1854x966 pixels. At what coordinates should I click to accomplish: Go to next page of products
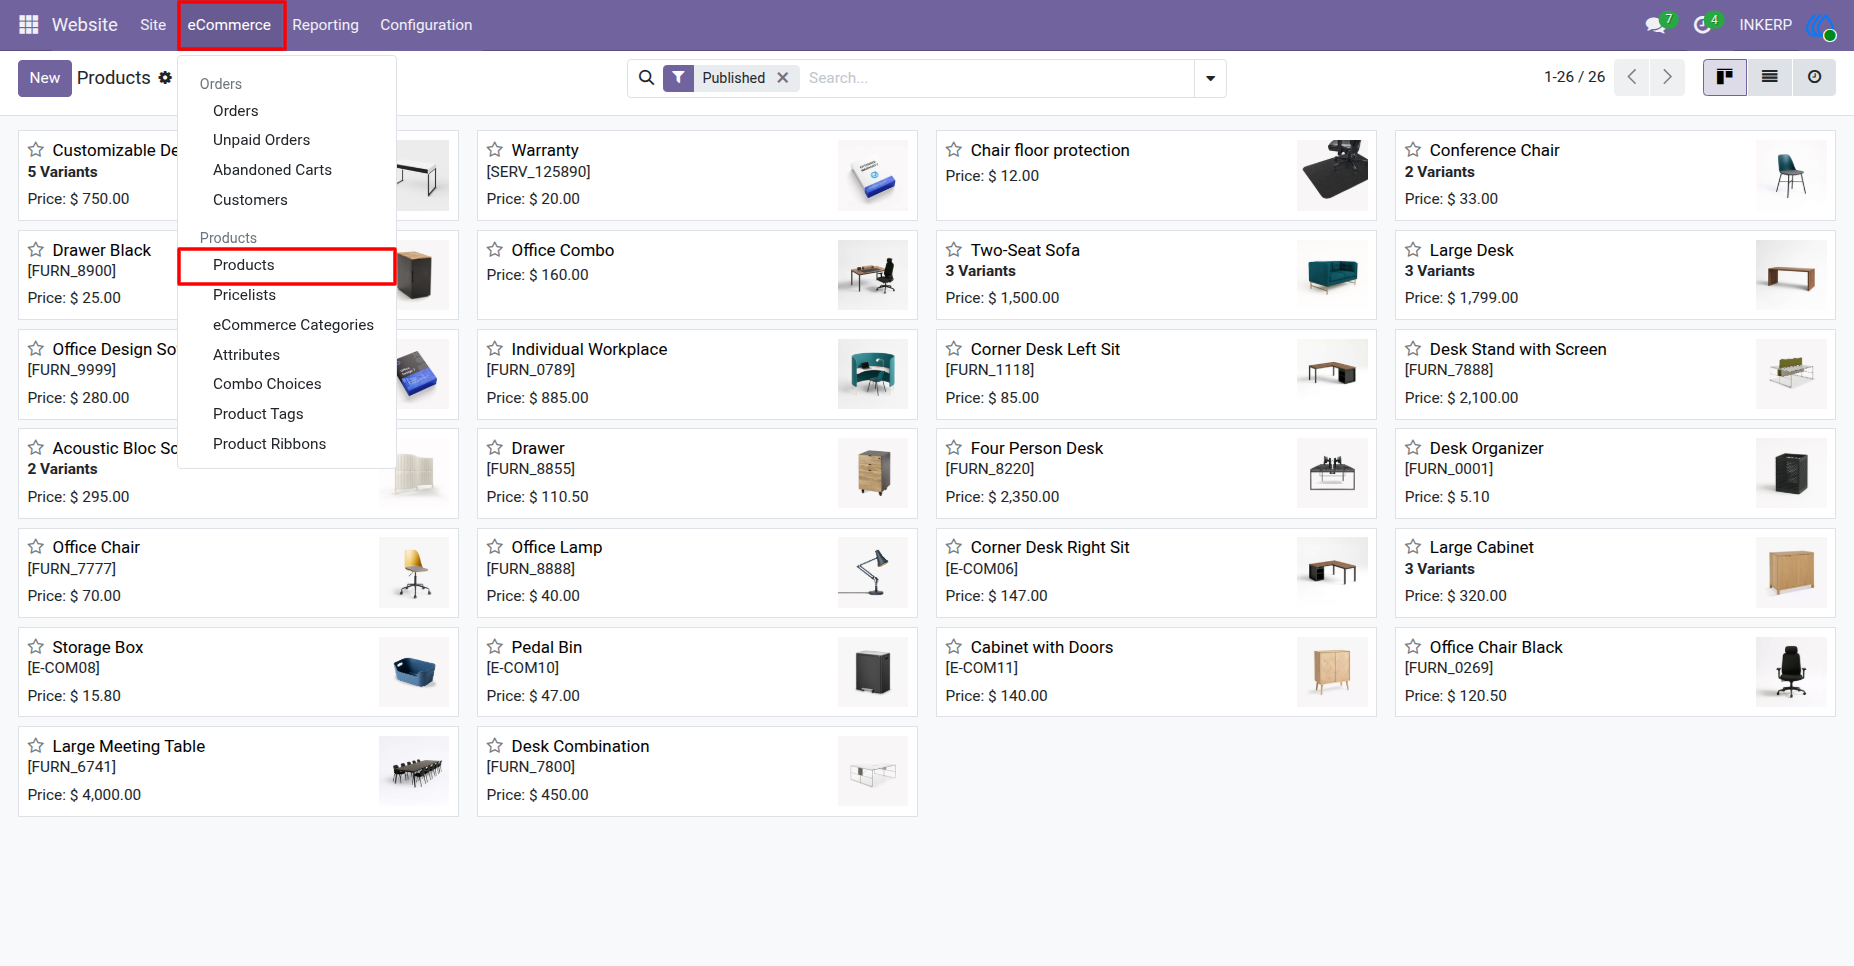[1667, 77]
